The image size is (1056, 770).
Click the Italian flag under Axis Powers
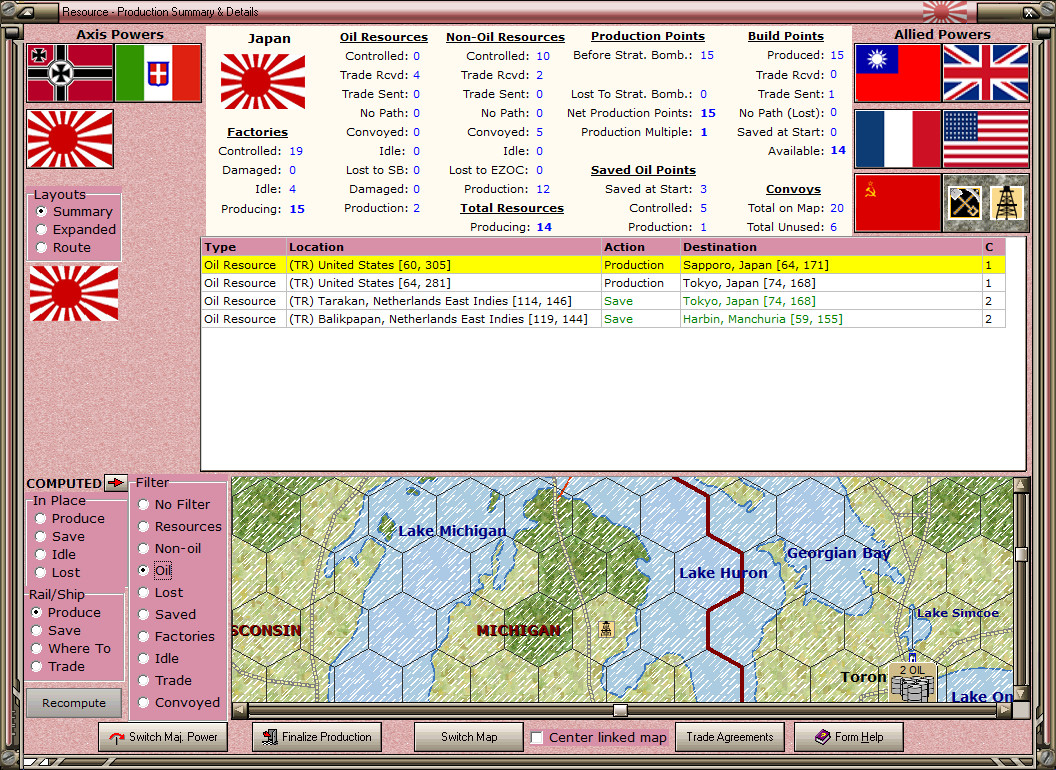[158, 74]
